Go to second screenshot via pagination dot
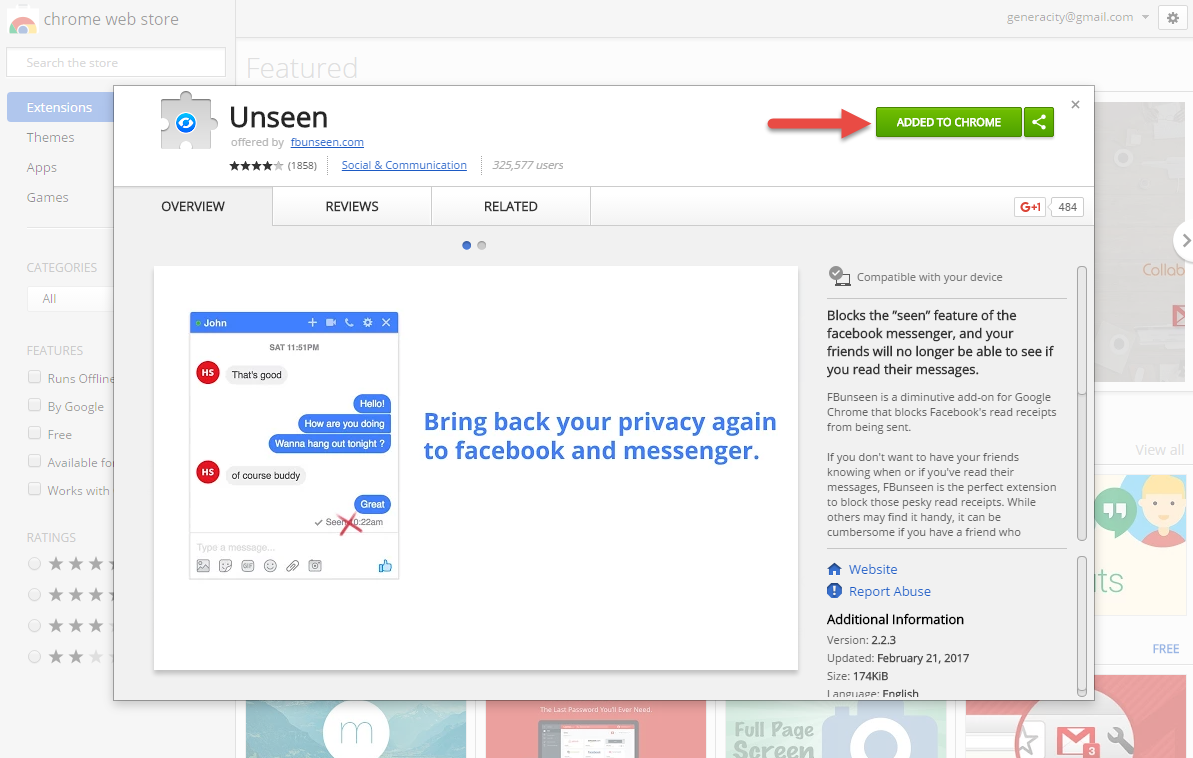1193x758 pixels. pyautogui.click(x=482, y=245)
